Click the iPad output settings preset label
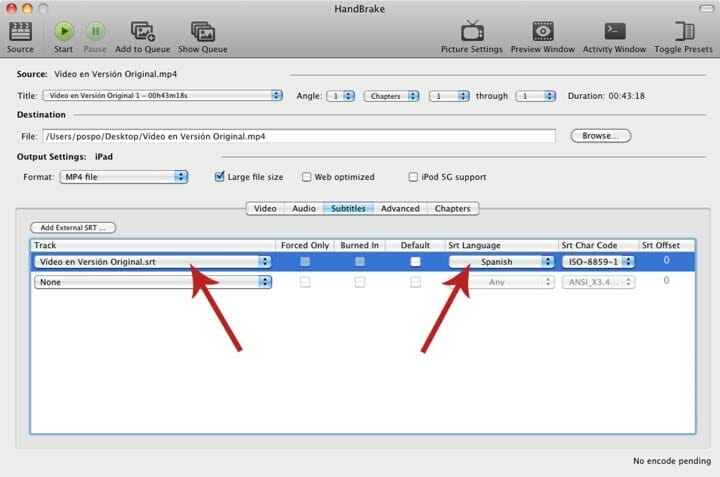720x477 pixels. [x=104, y=157]
